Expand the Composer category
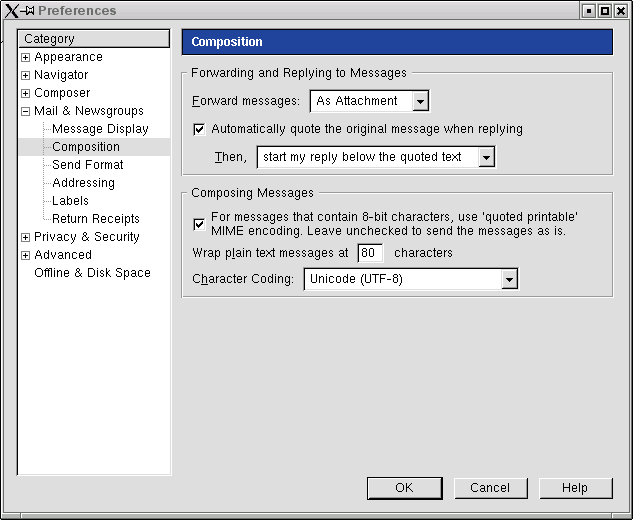The width and height of the screenshot is (633, 520). click(25, 93)
